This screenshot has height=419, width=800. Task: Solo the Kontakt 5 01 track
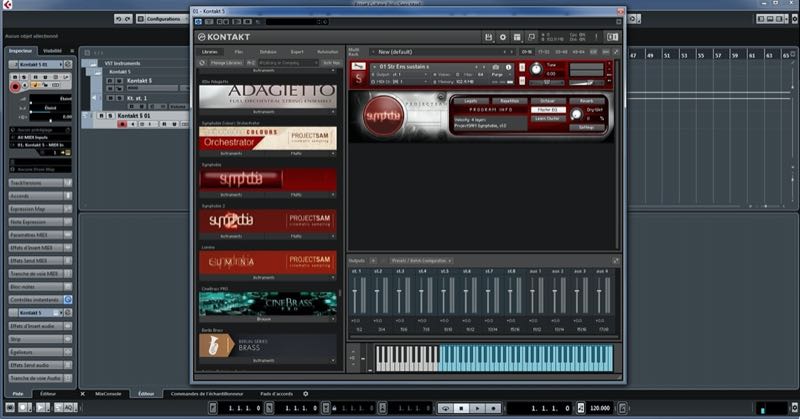click(x=110, y=116)
